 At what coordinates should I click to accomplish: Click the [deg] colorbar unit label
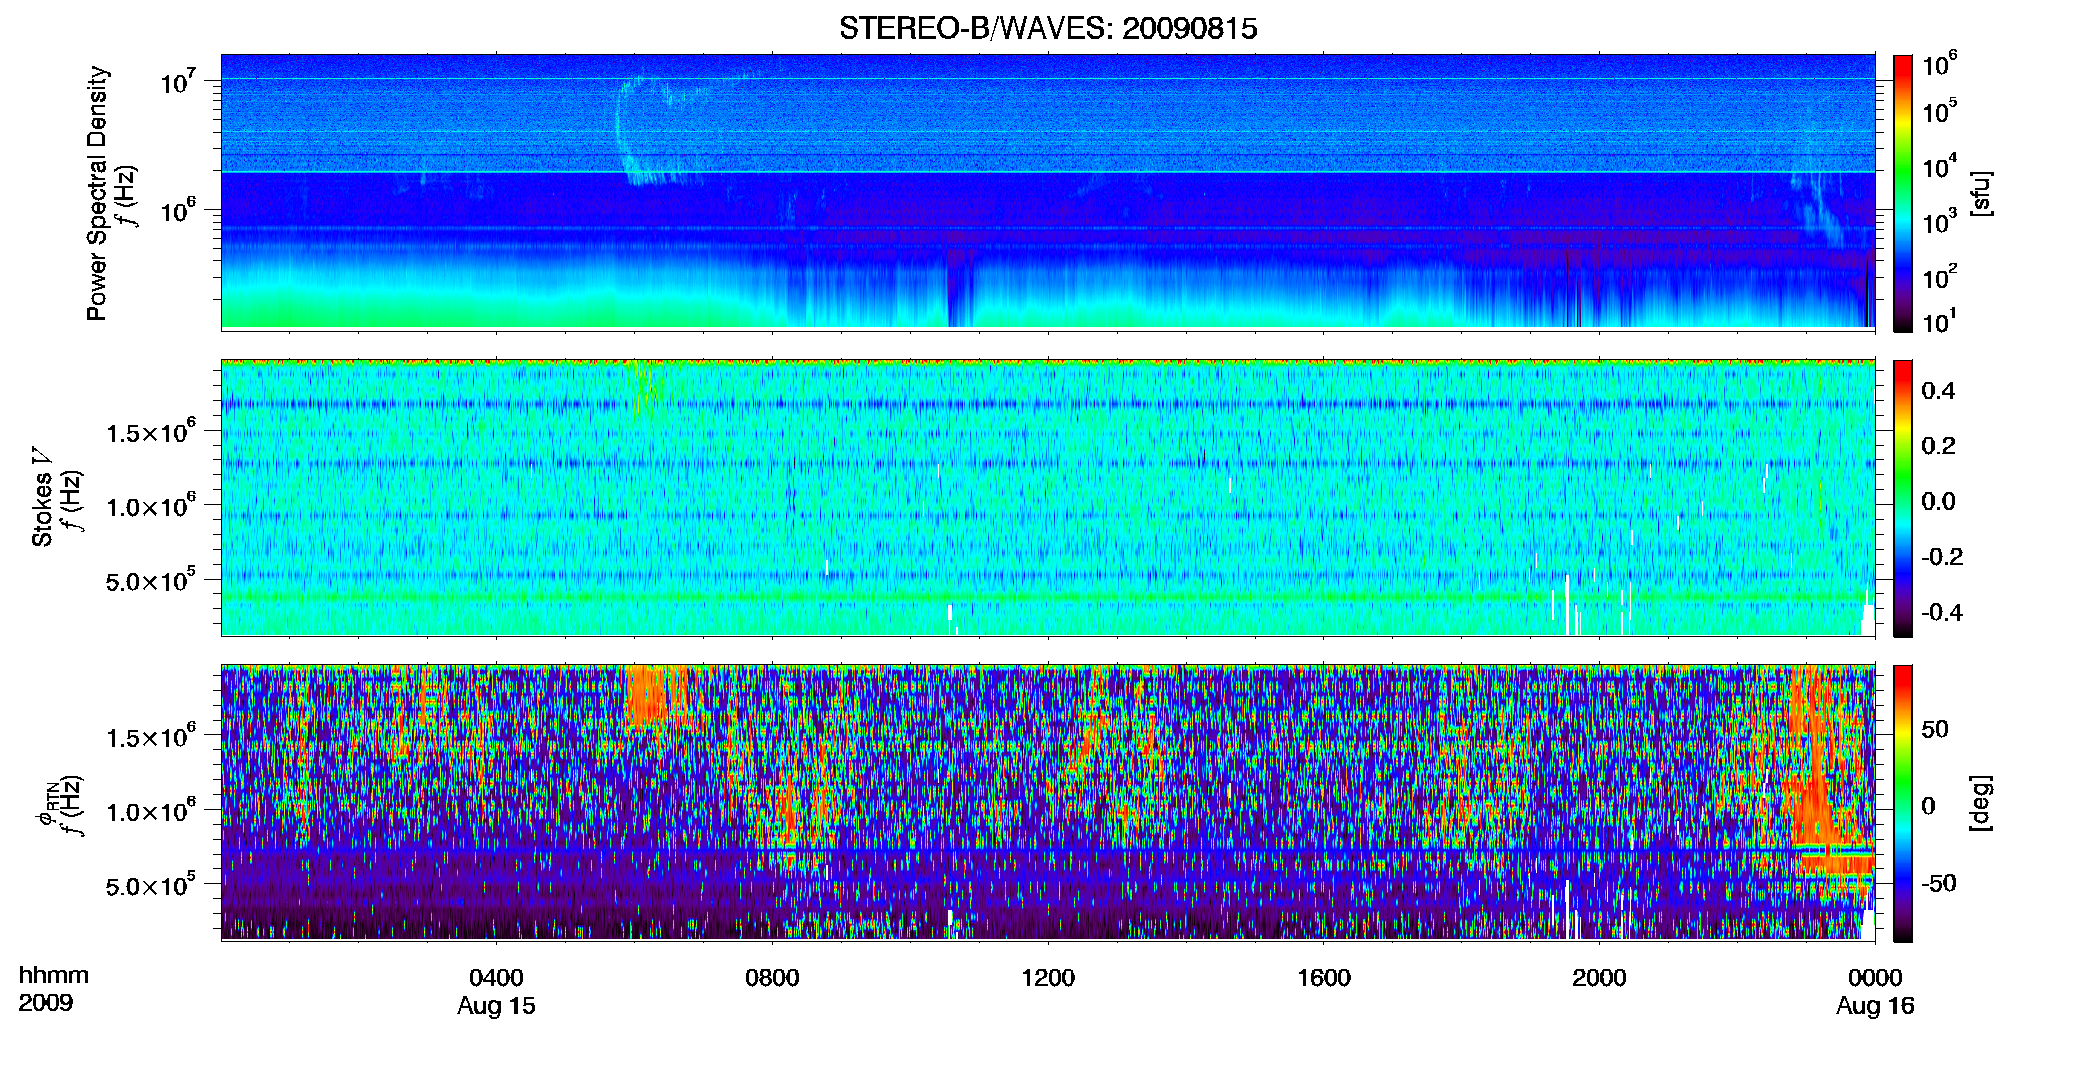click(1981, 803)
